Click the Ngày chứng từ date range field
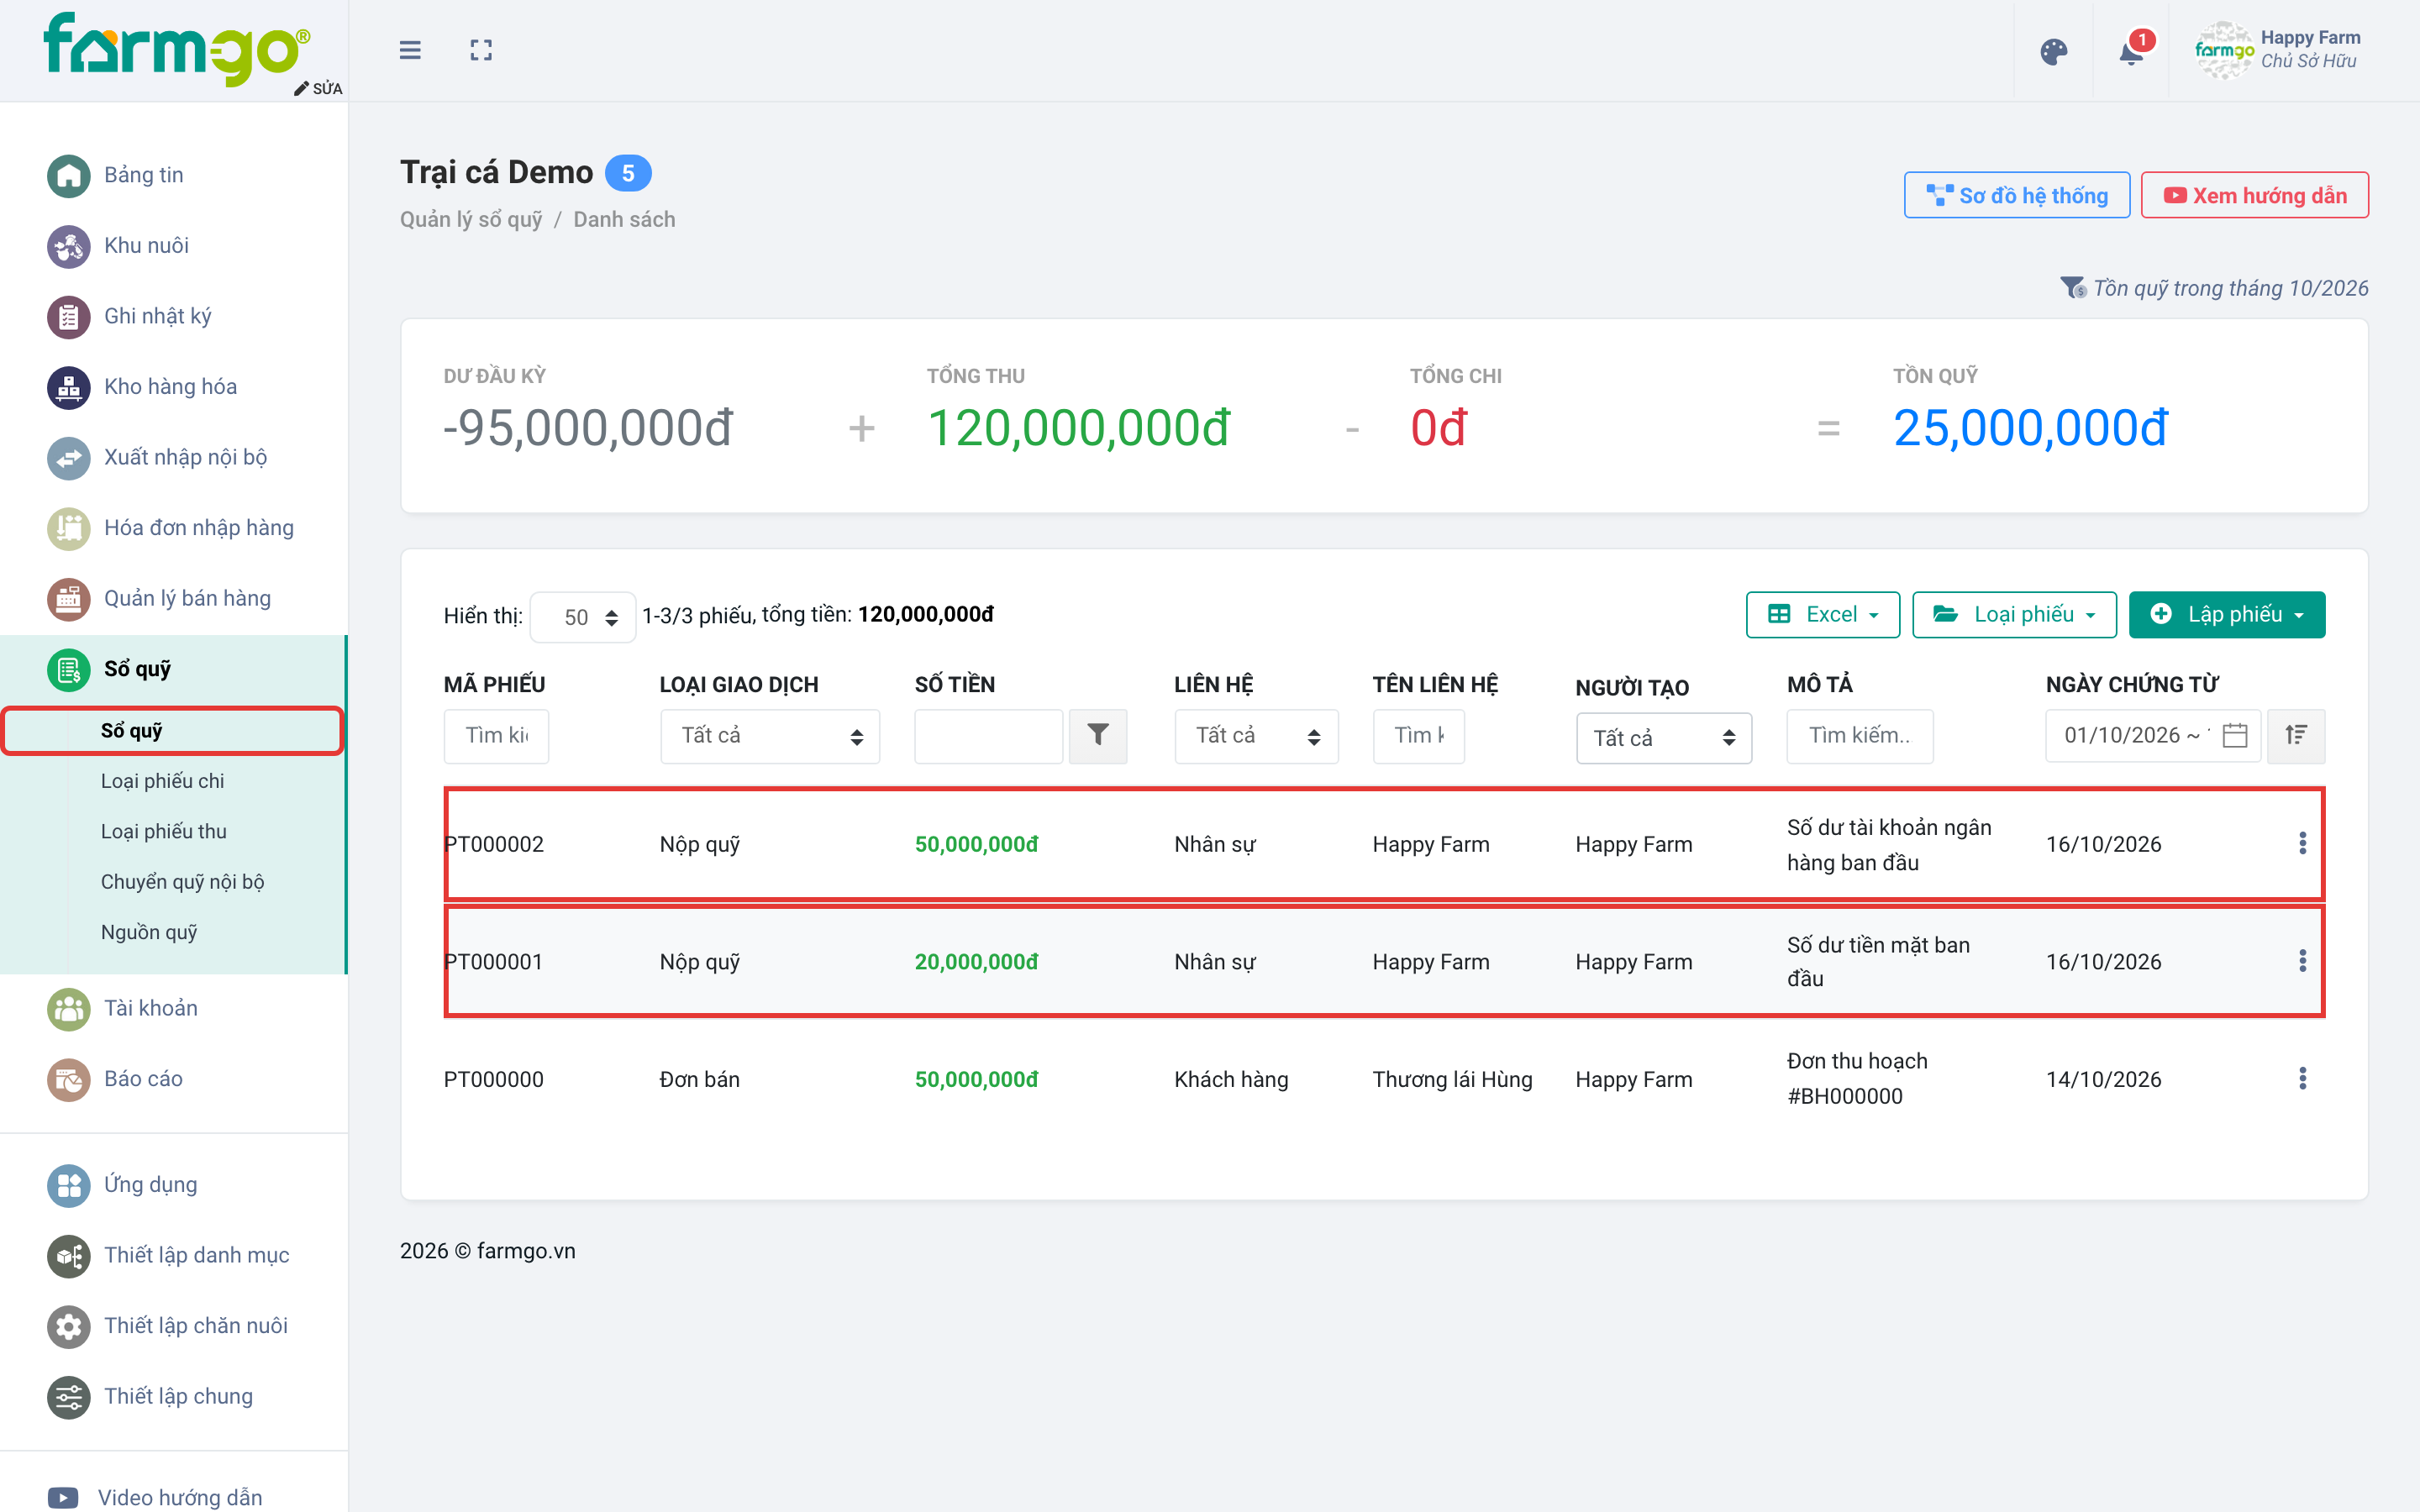The image size is (2420, 1512). 2152,736
